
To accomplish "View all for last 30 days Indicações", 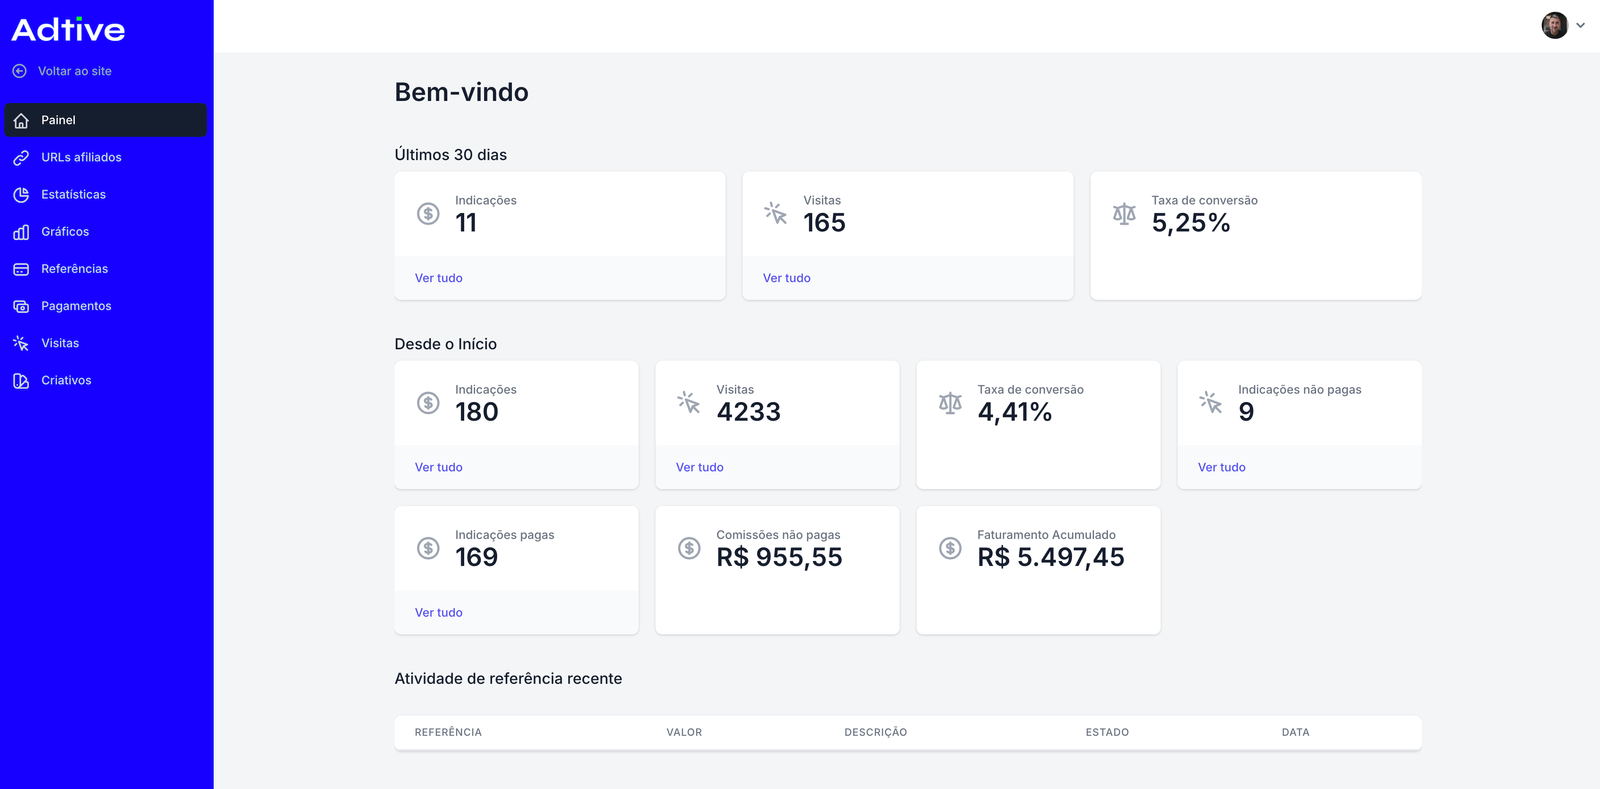I will tap(439, 278).
